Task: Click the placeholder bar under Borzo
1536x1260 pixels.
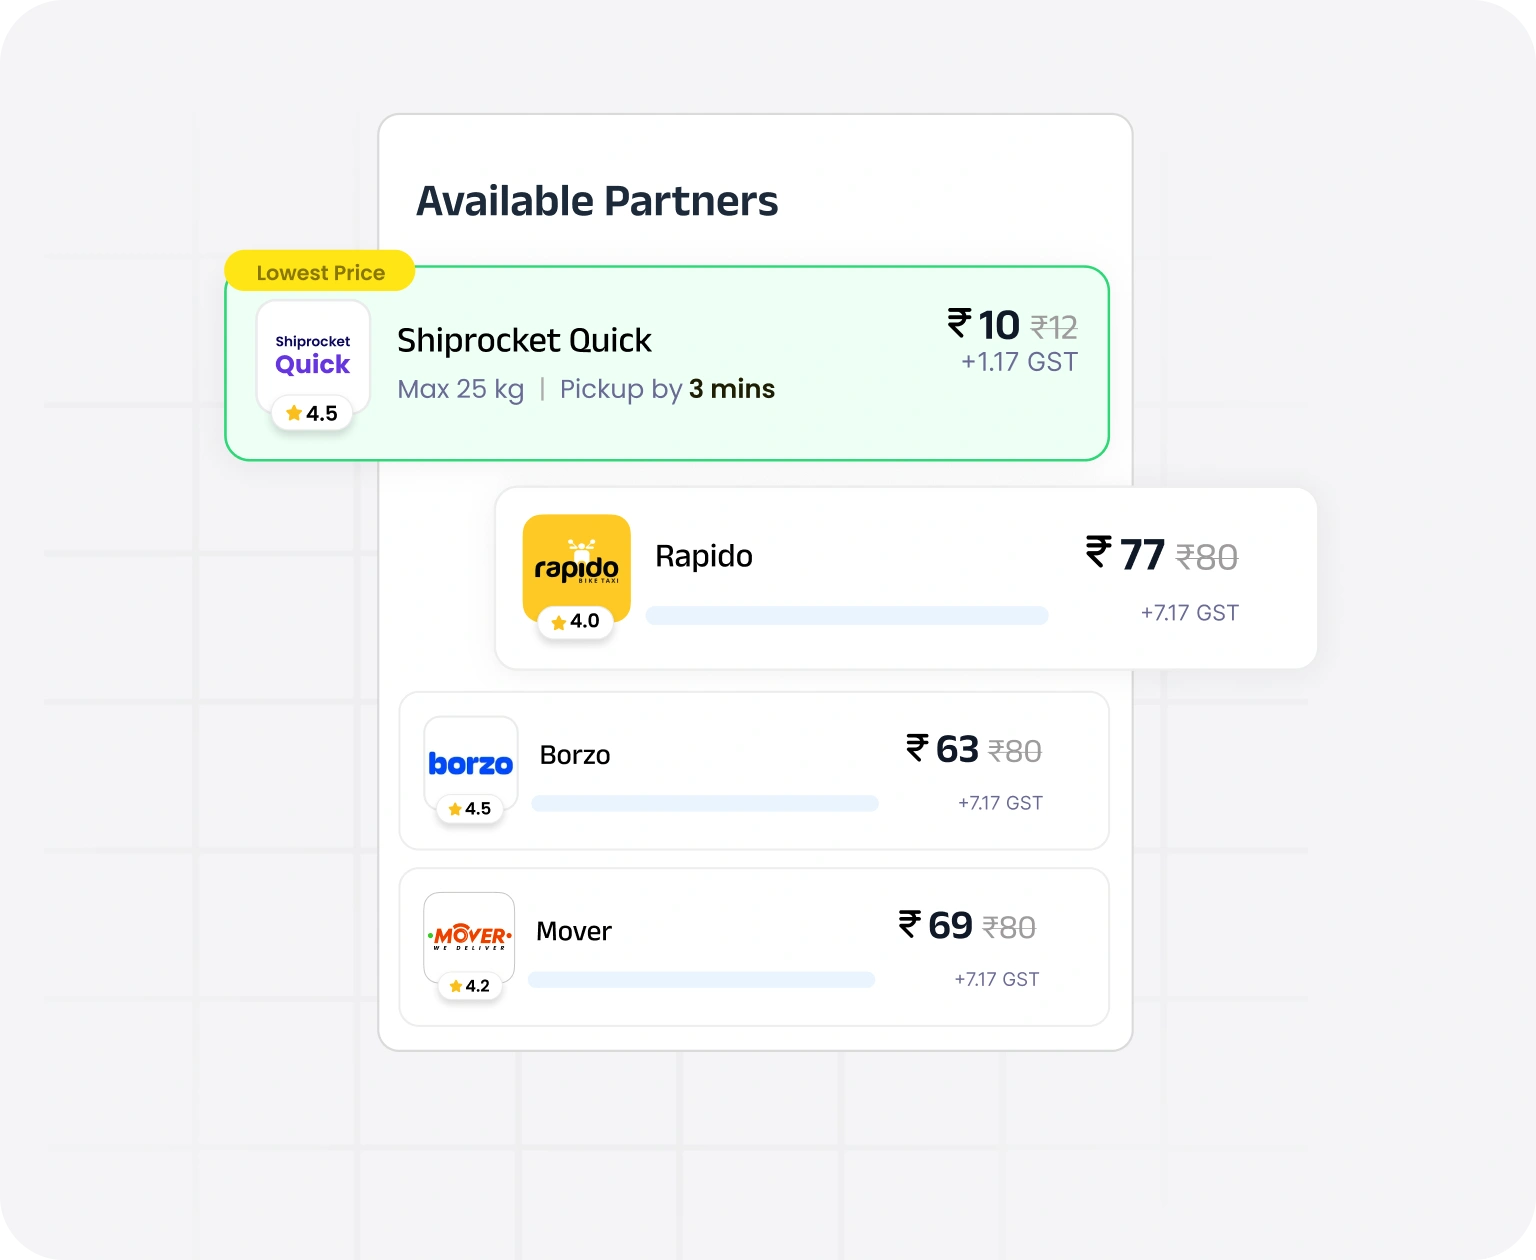Action: [705, 803]
